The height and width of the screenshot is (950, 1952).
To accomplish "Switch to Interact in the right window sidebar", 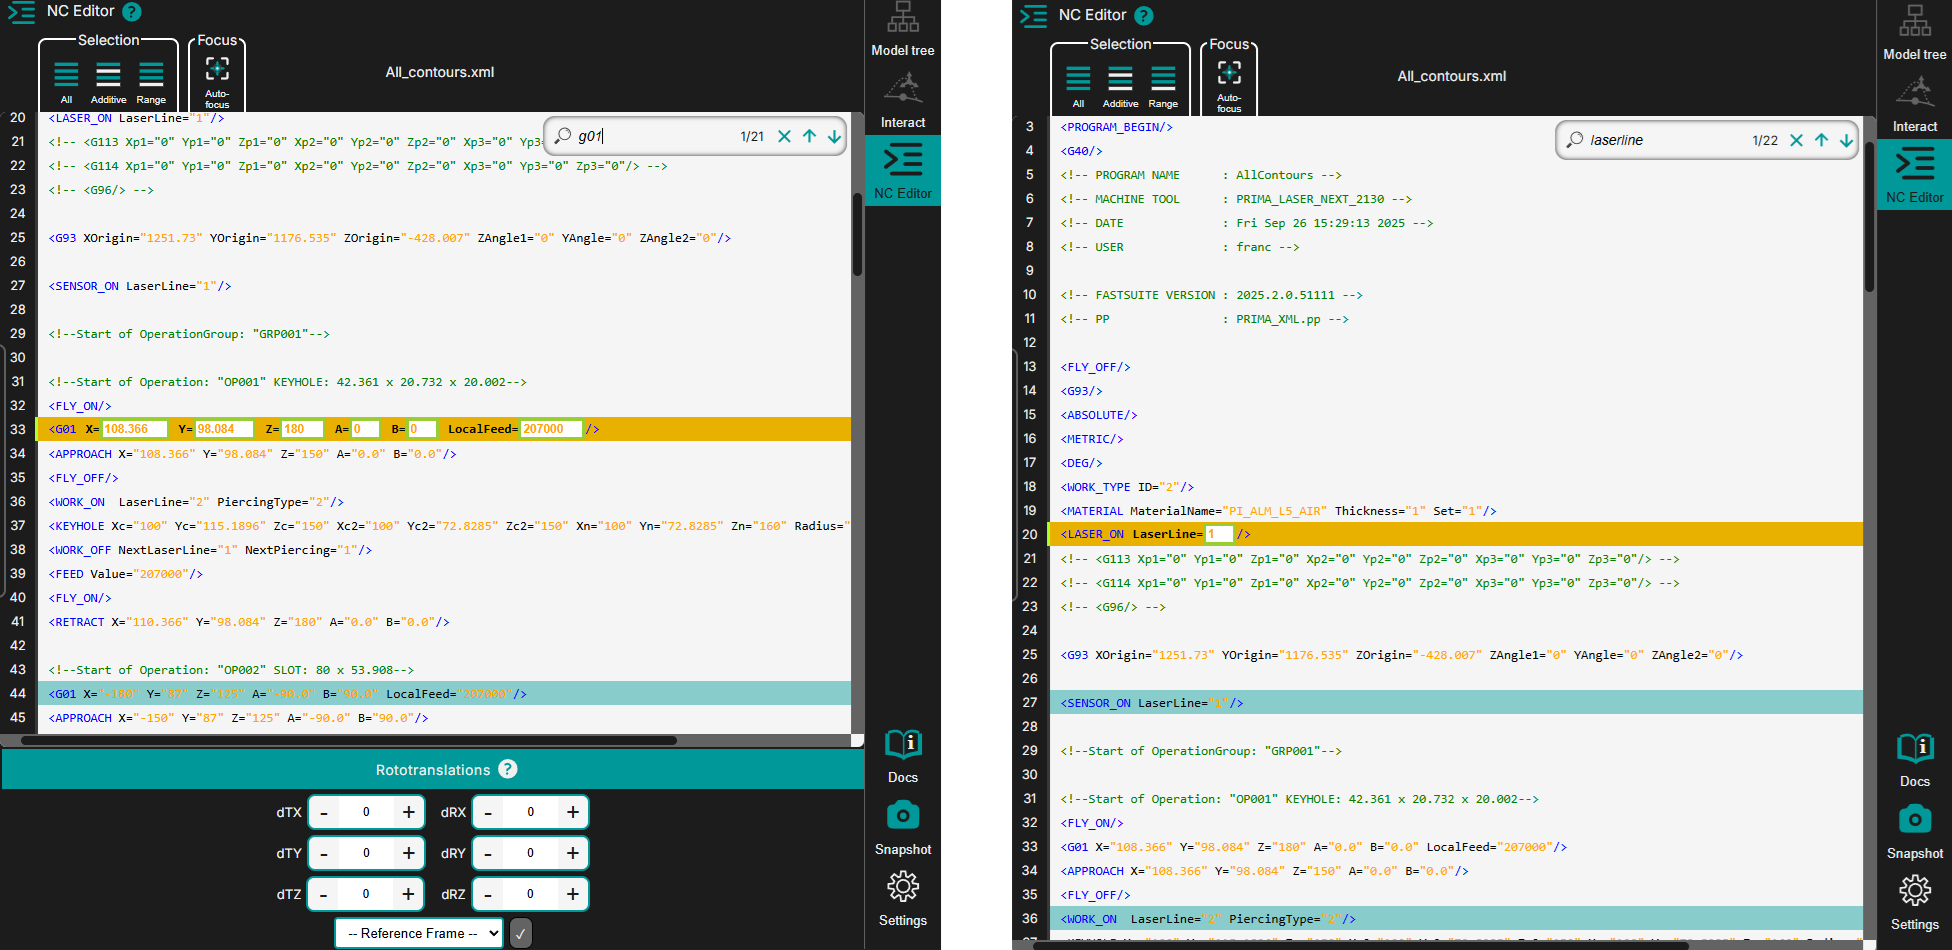I will tap(1914, 104).
